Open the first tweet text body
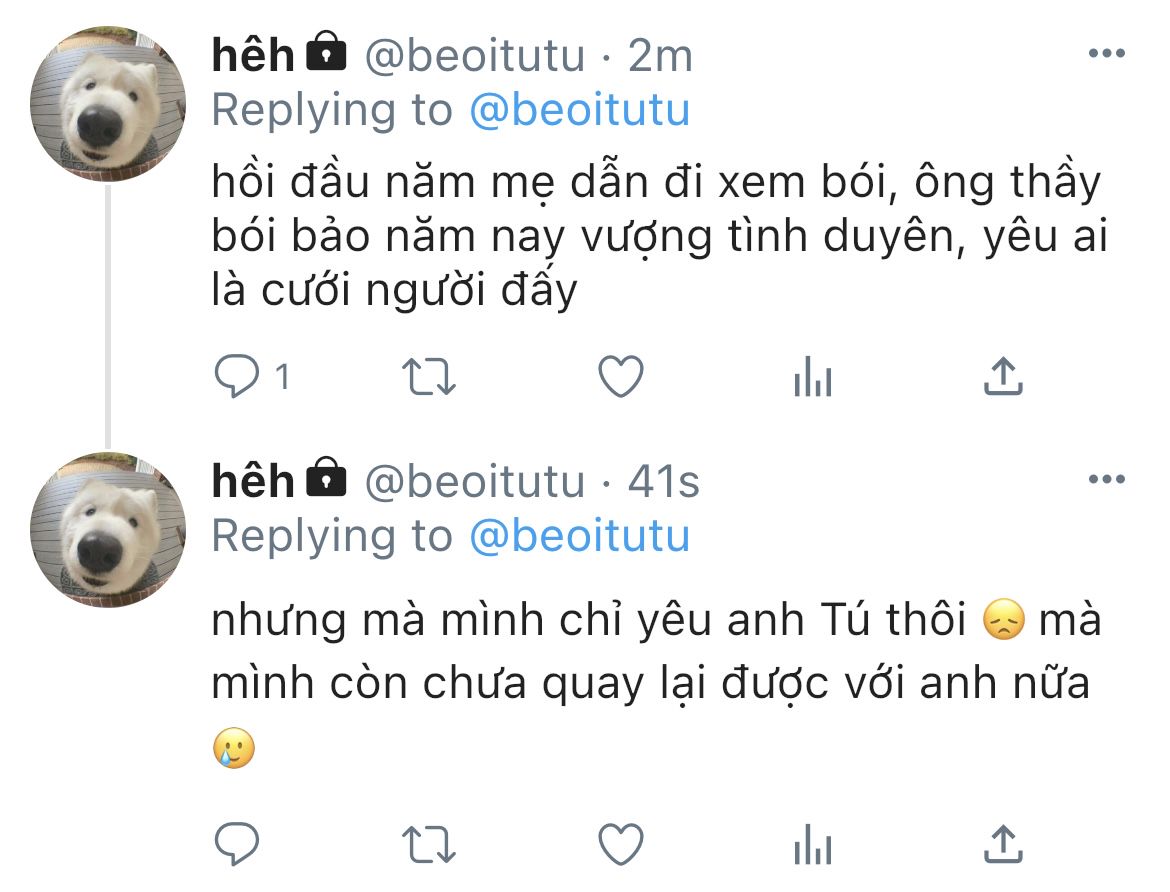 (x=660, y=235)
